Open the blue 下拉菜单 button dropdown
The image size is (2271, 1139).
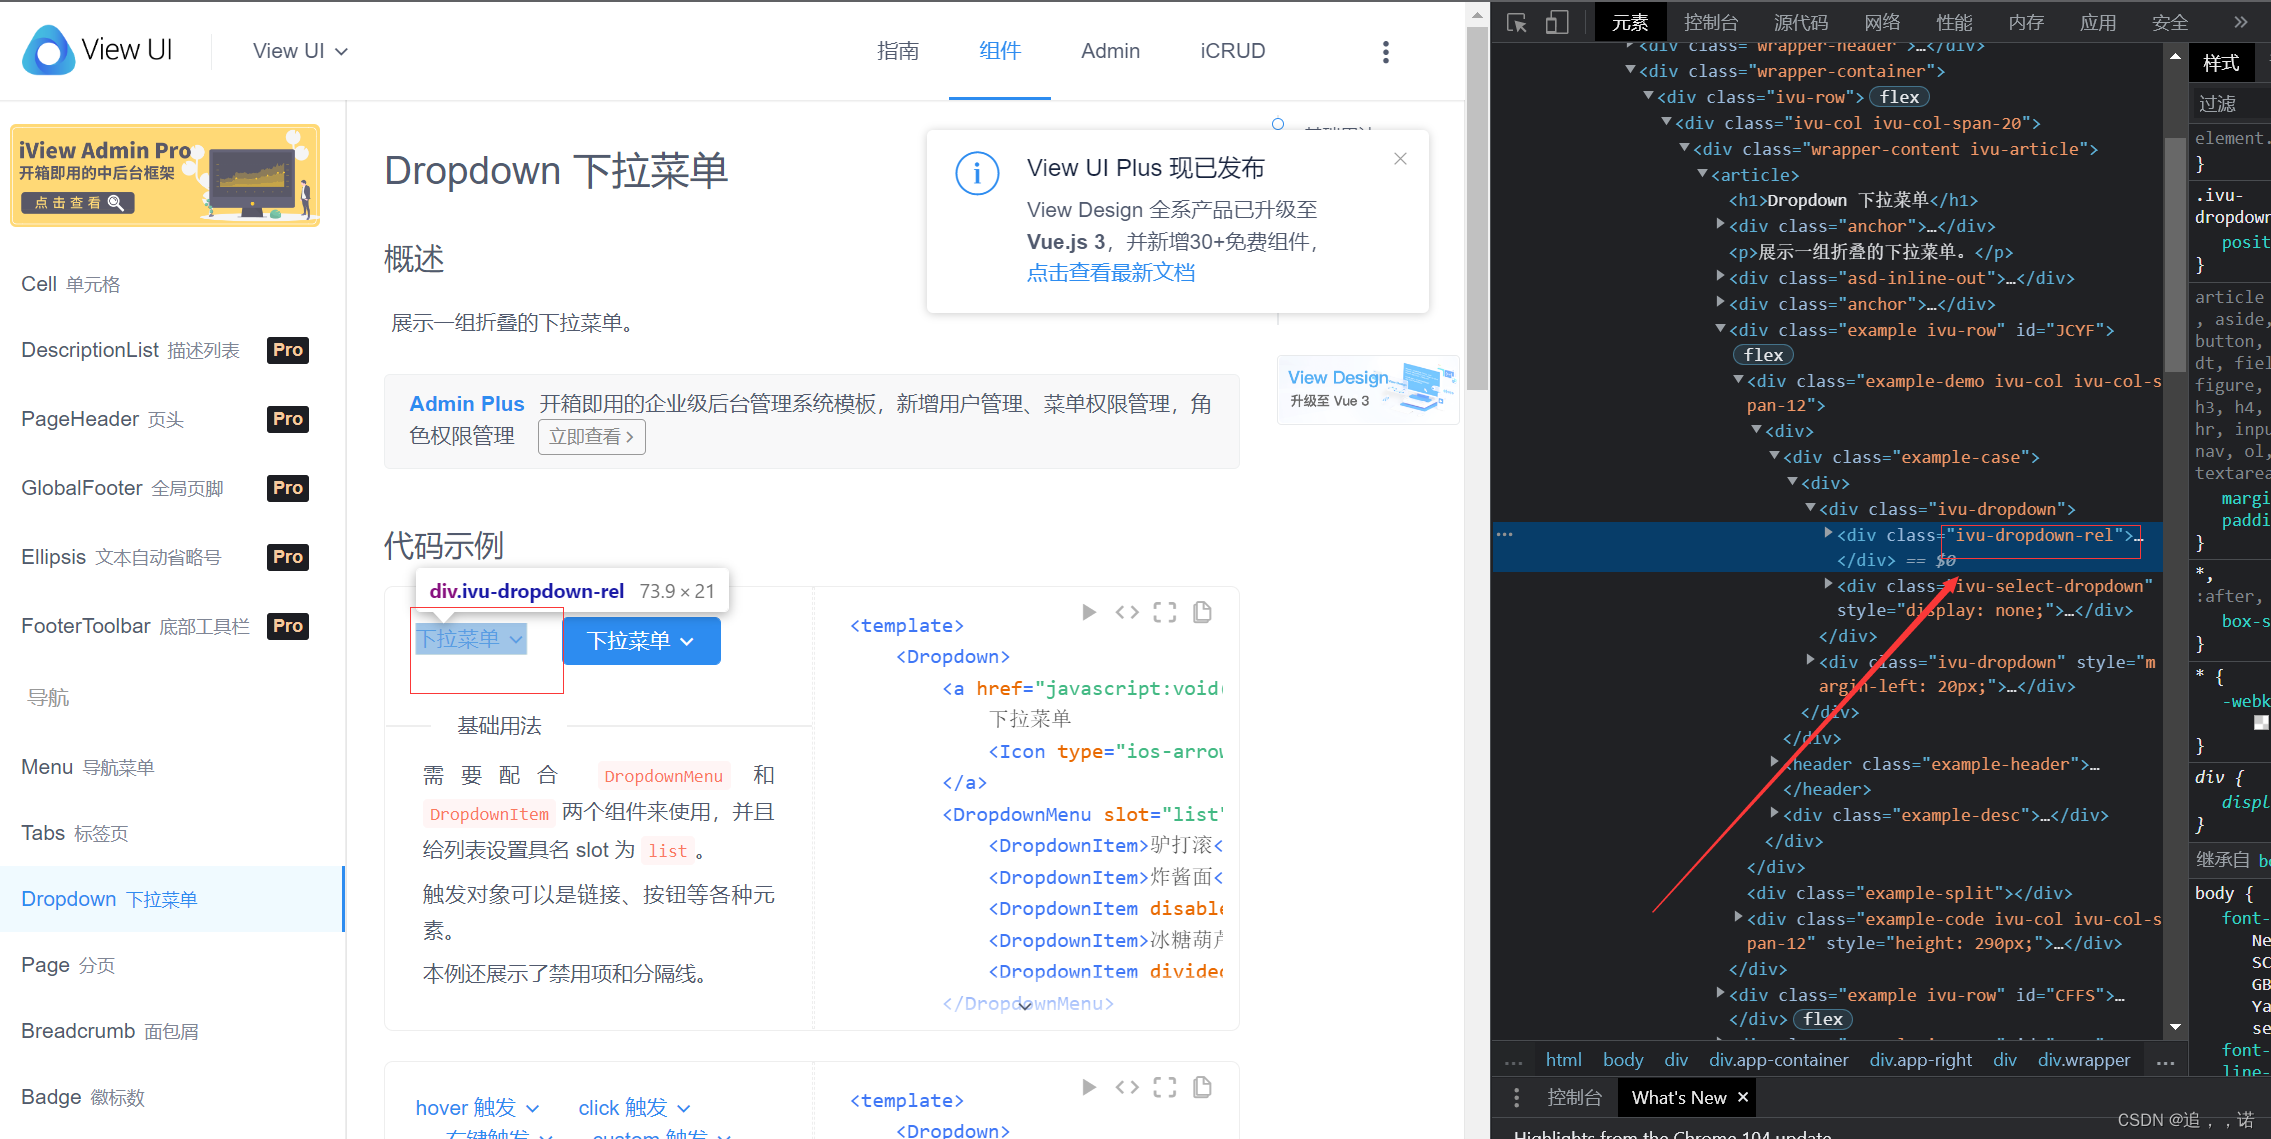641,640
